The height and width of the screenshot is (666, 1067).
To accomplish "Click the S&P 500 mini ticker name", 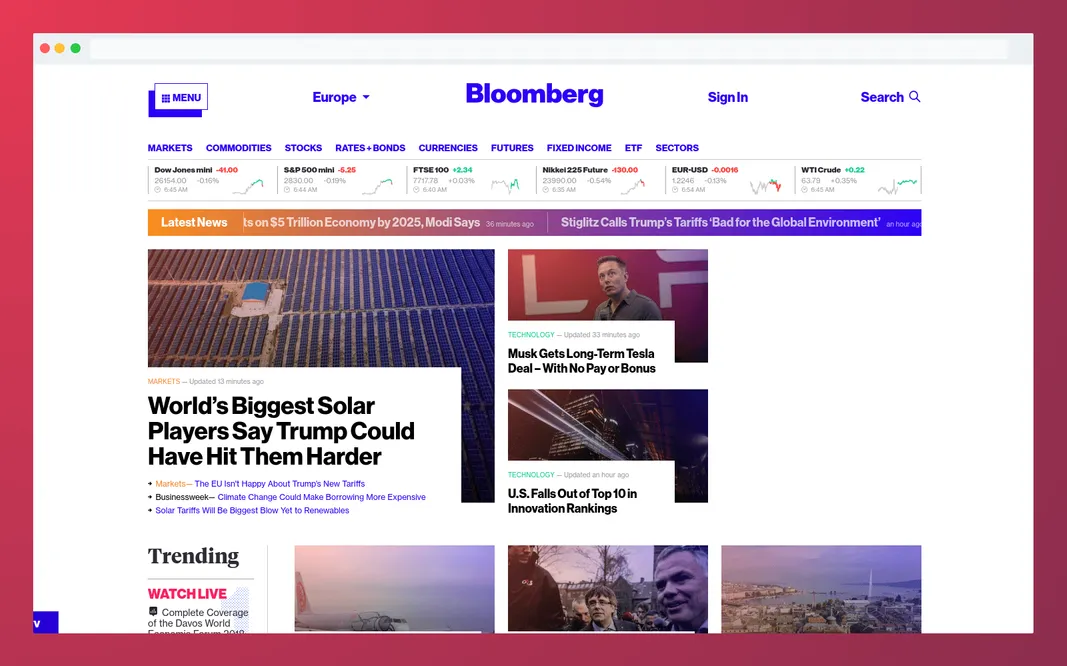I will coord(309,170).
